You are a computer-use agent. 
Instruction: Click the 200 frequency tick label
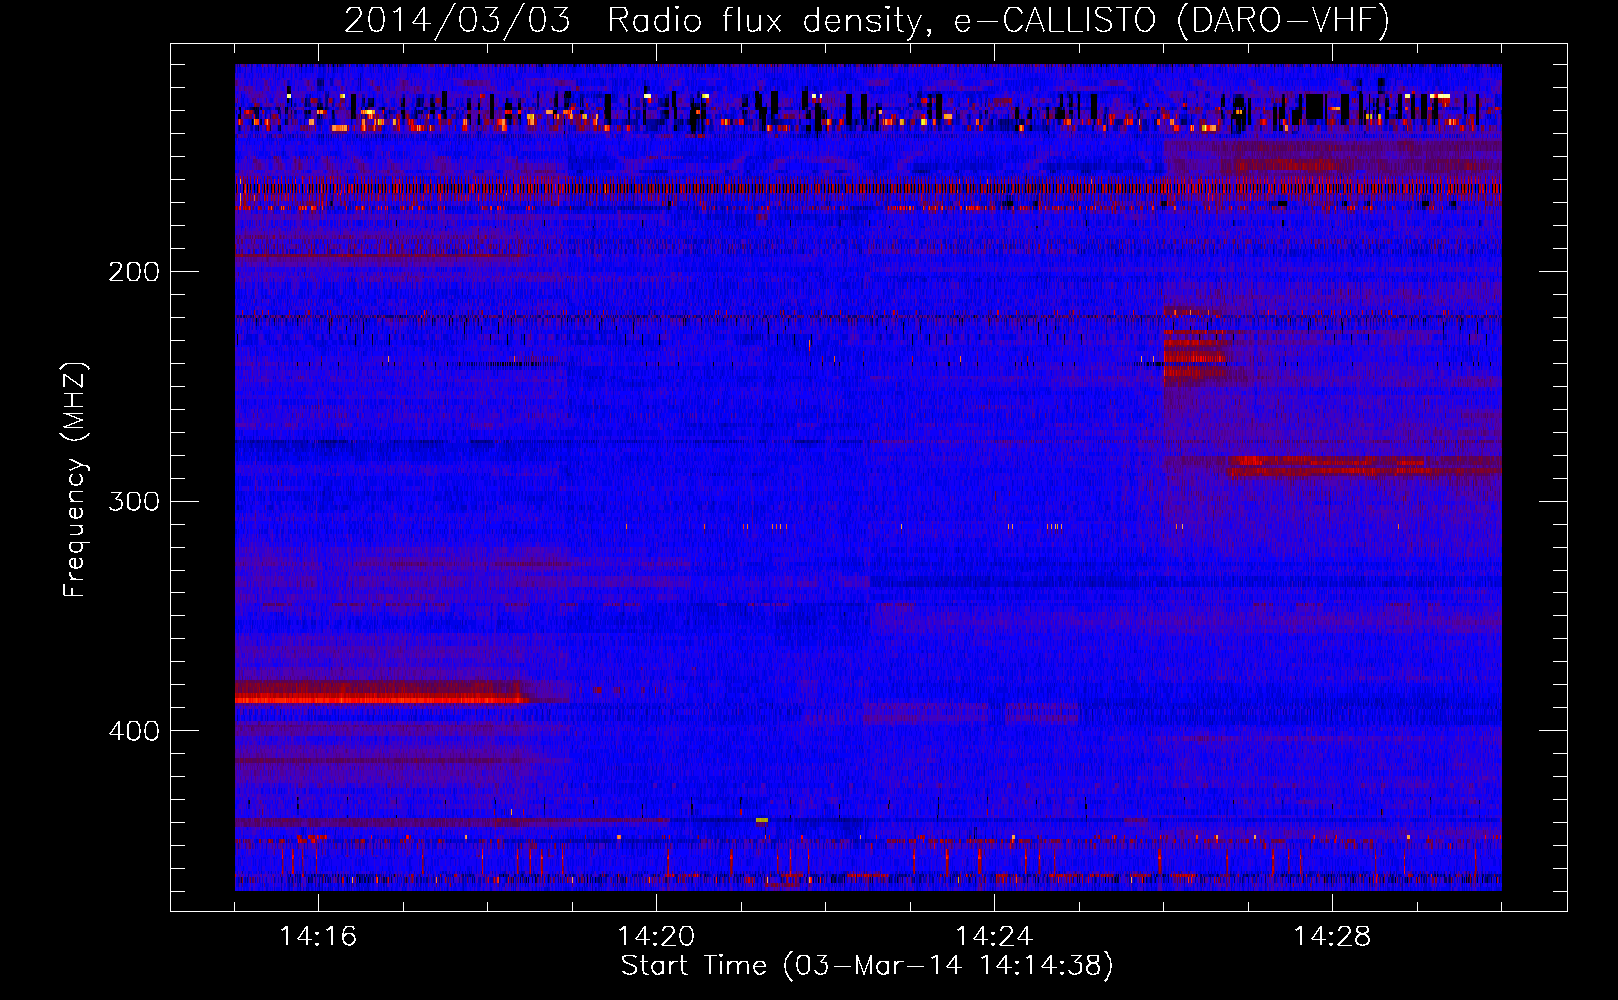tap(134, 271)
